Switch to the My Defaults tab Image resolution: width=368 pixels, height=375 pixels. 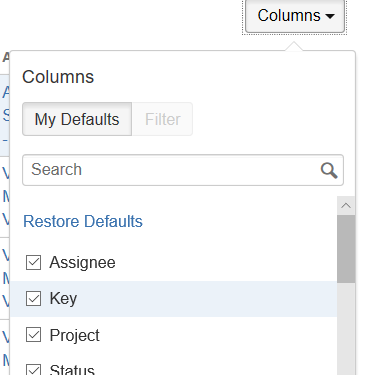pos(77,119)
